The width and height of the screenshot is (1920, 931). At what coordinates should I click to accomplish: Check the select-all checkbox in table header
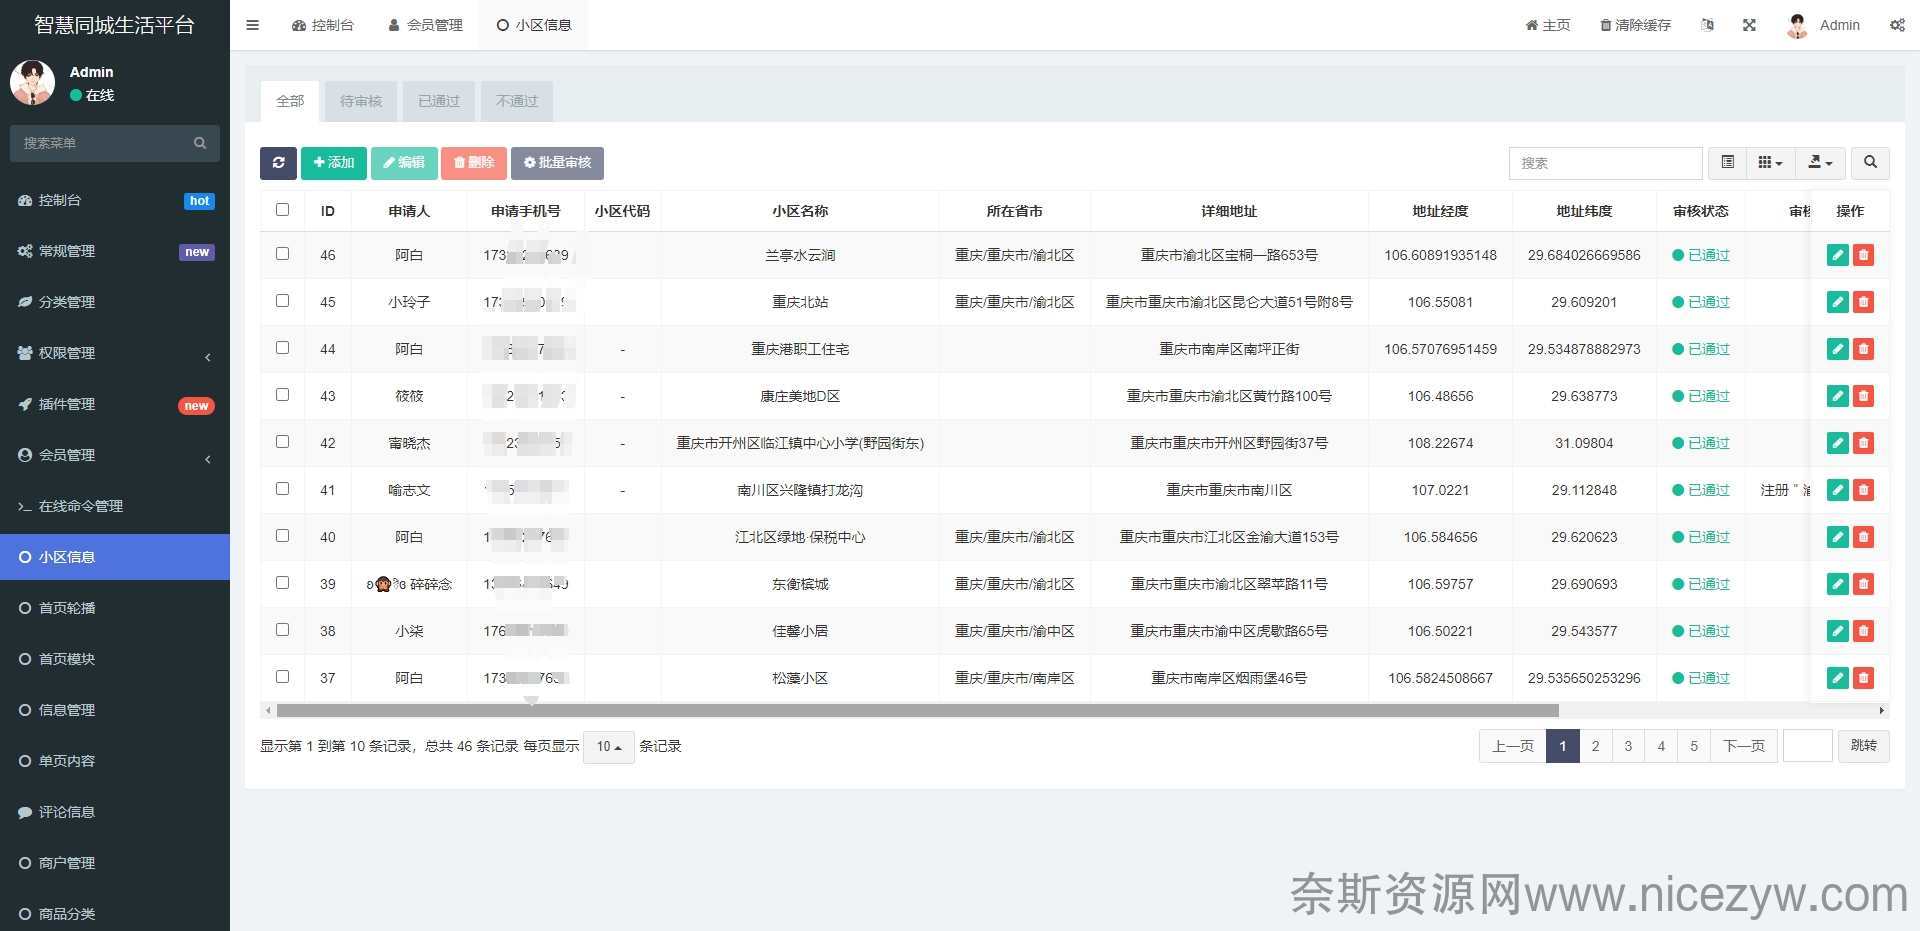[x=282, y=210]
